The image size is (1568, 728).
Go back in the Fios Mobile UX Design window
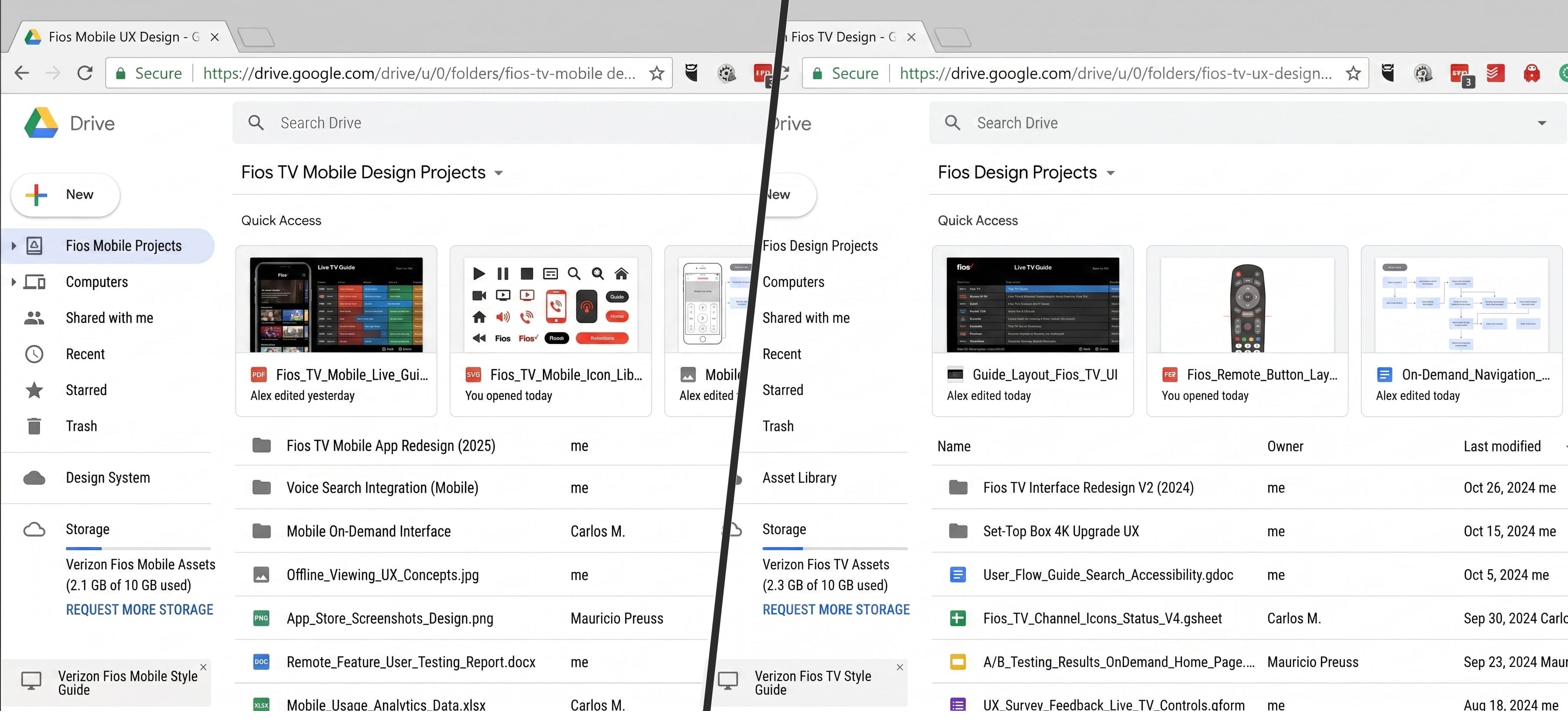(21, 73)
